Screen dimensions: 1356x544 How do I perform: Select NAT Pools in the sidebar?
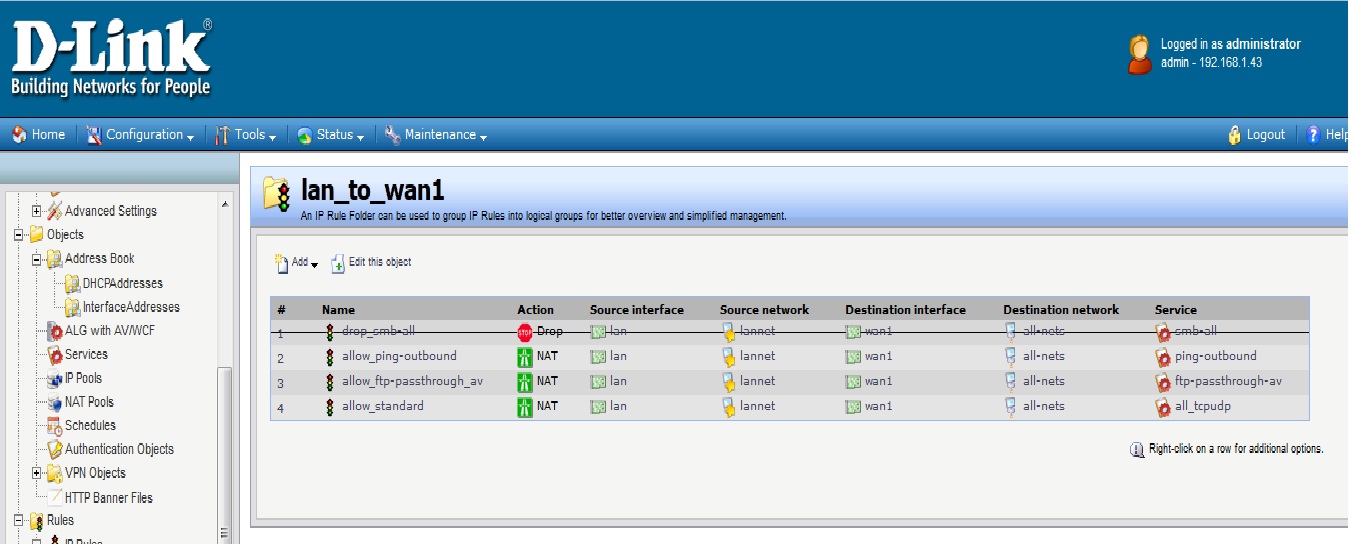pos(89,402)
